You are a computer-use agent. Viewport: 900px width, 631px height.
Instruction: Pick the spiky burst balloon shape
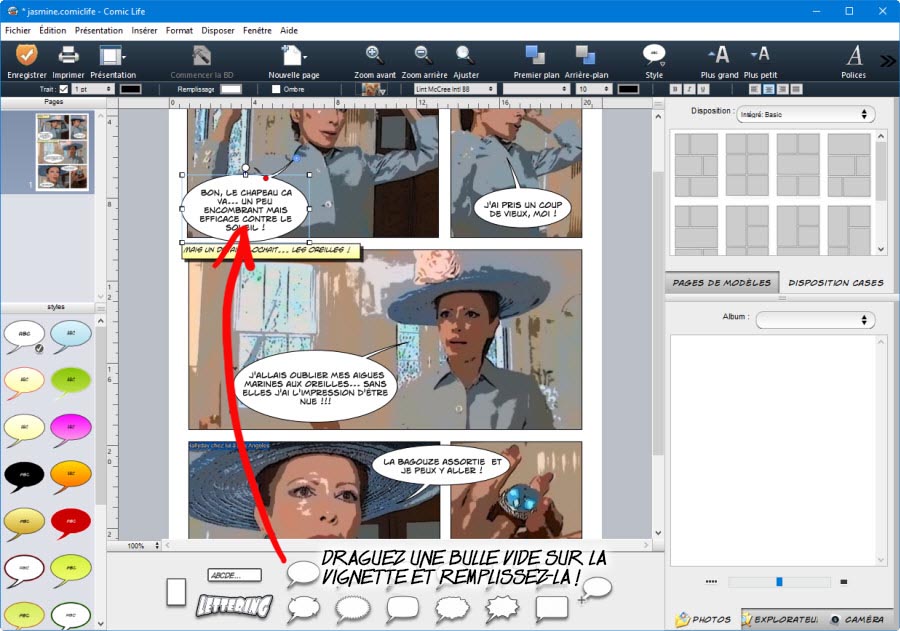502,609
